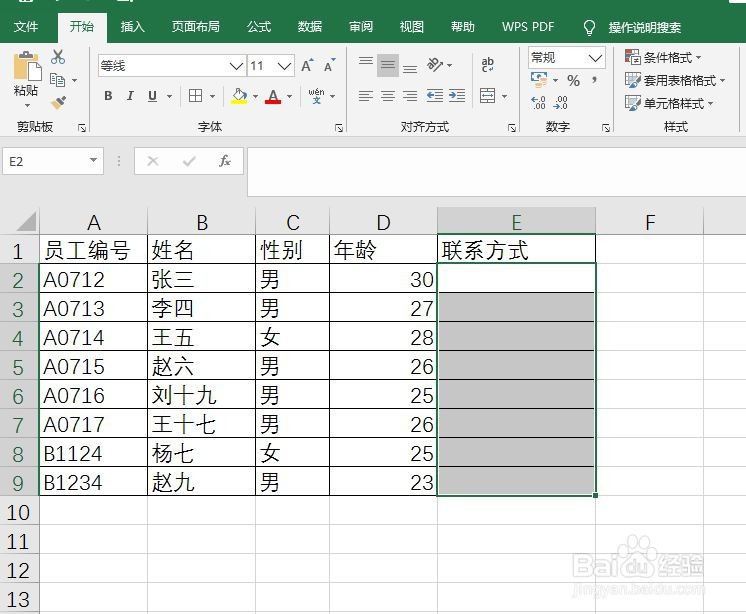Open 条件格式 conditional formatting
Screen dimensions: 746x614
pyautogui.click(x=663, y=58)
